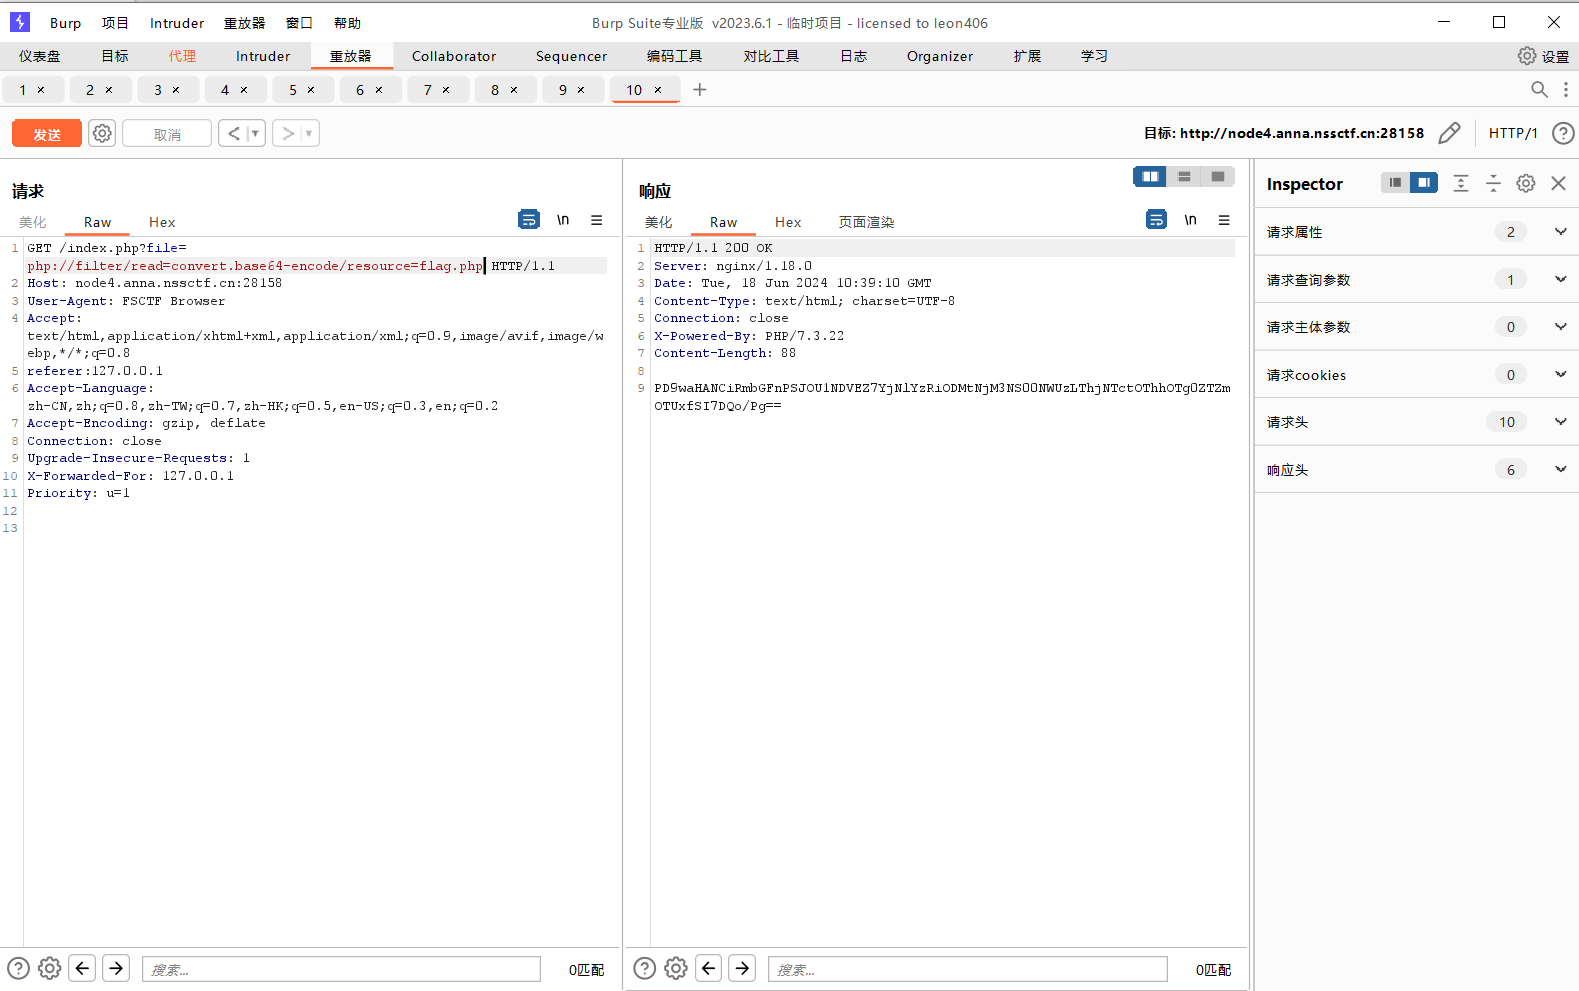Open the Repeater send settings gear
This screenshot has height=991, width=1579.
point(102,133)
